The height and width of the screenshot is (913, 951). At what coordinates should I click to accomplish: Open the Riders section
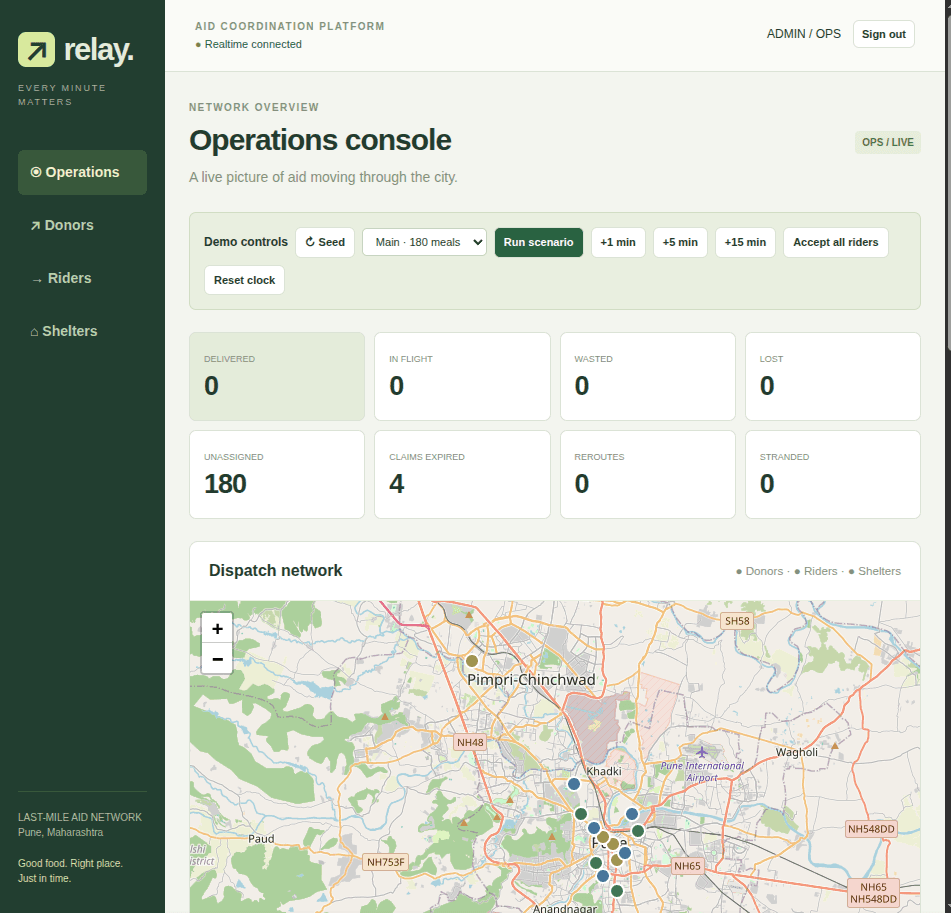tap(82, 278)
